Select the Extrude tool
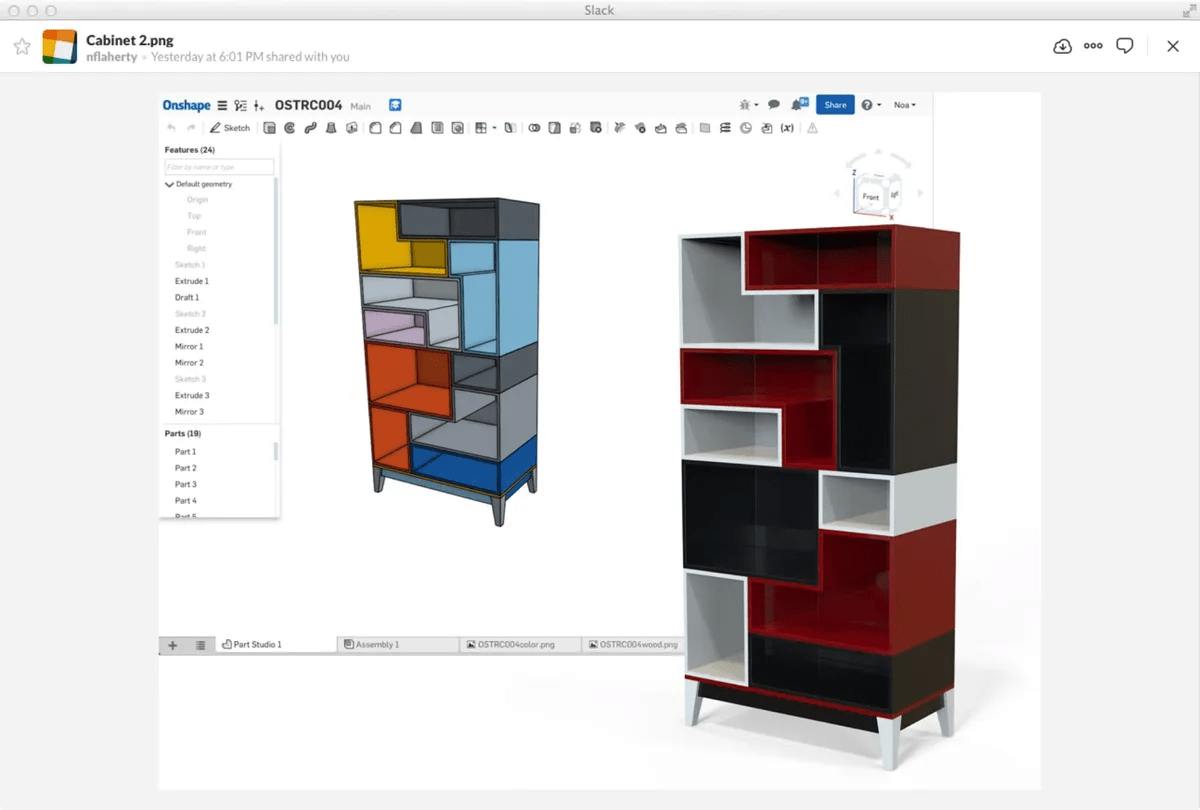 [x=270, y=128]
